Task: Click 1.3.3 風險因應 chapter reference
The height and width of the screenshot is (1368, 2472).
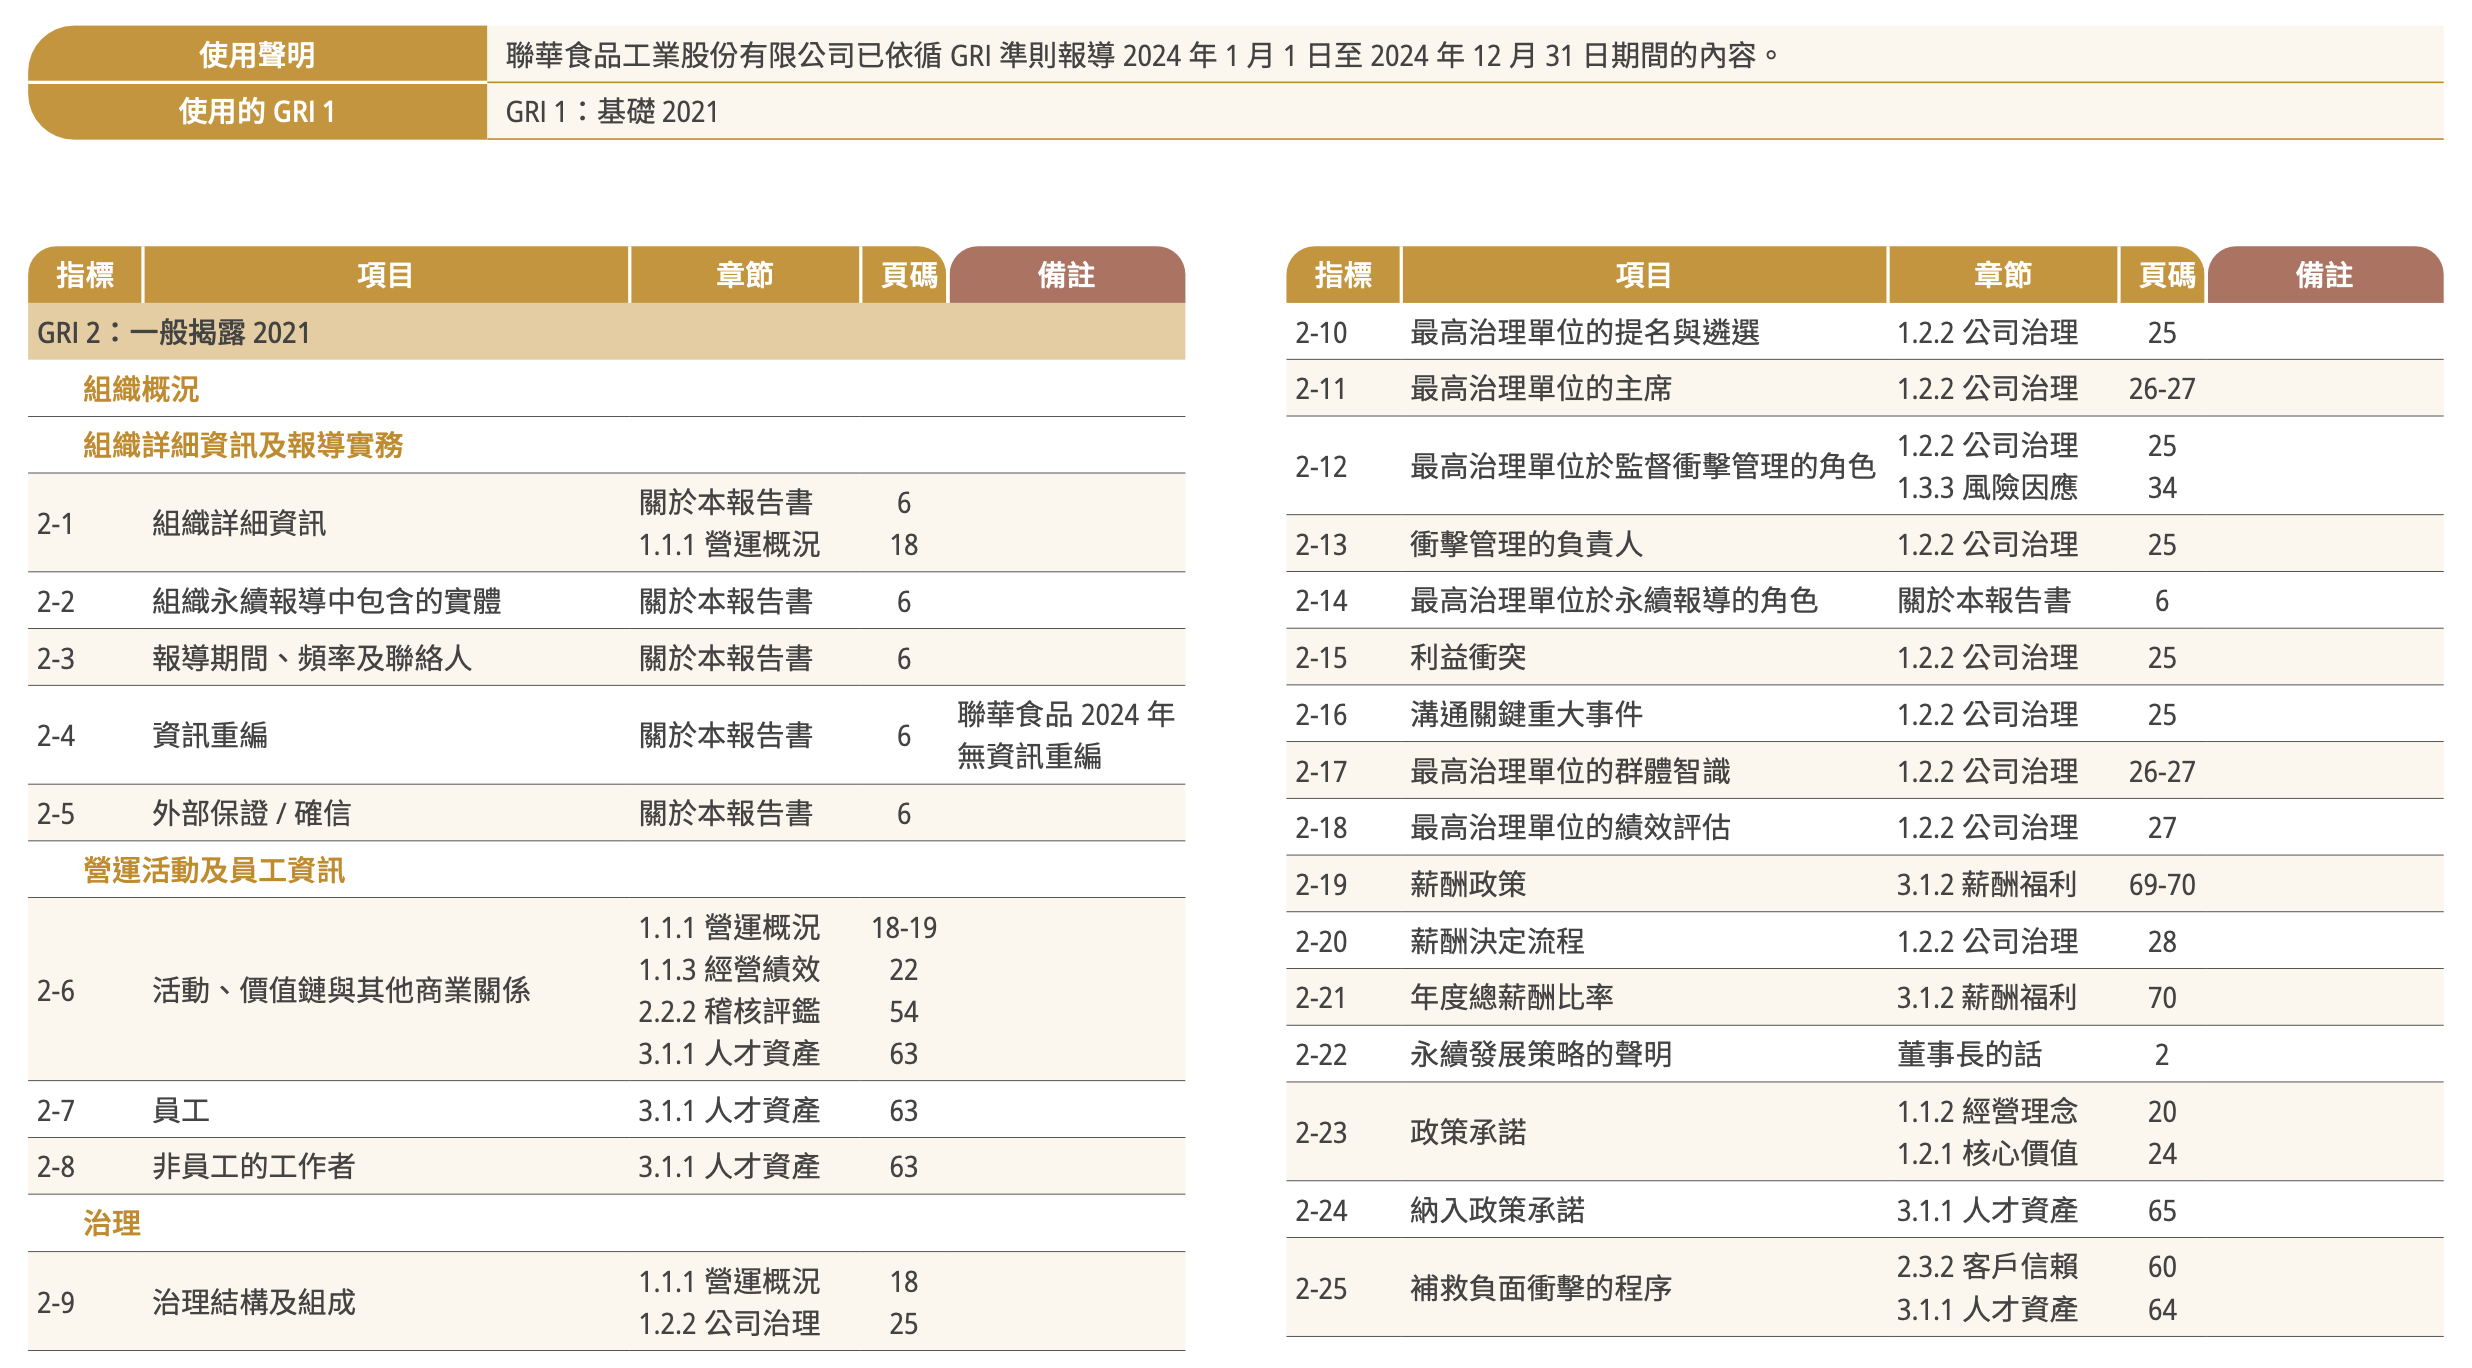Action: coord(1987,488)
